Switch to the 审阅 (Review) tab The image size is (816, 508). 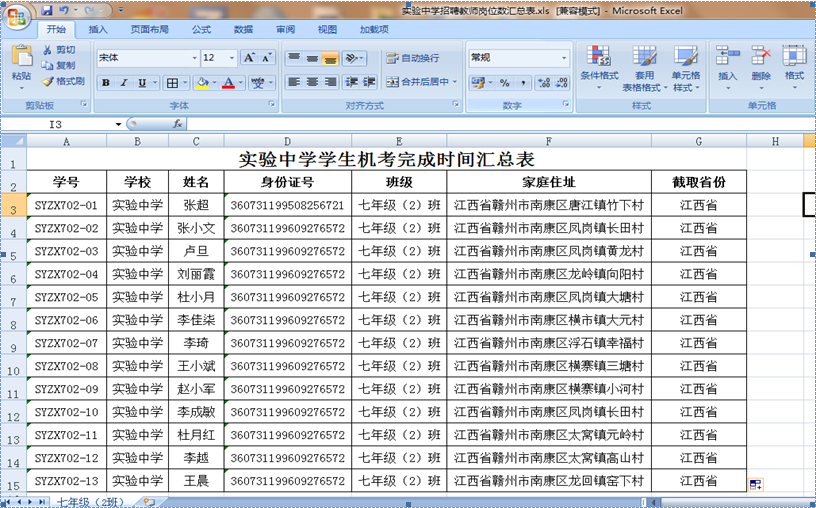pos(285,29)
